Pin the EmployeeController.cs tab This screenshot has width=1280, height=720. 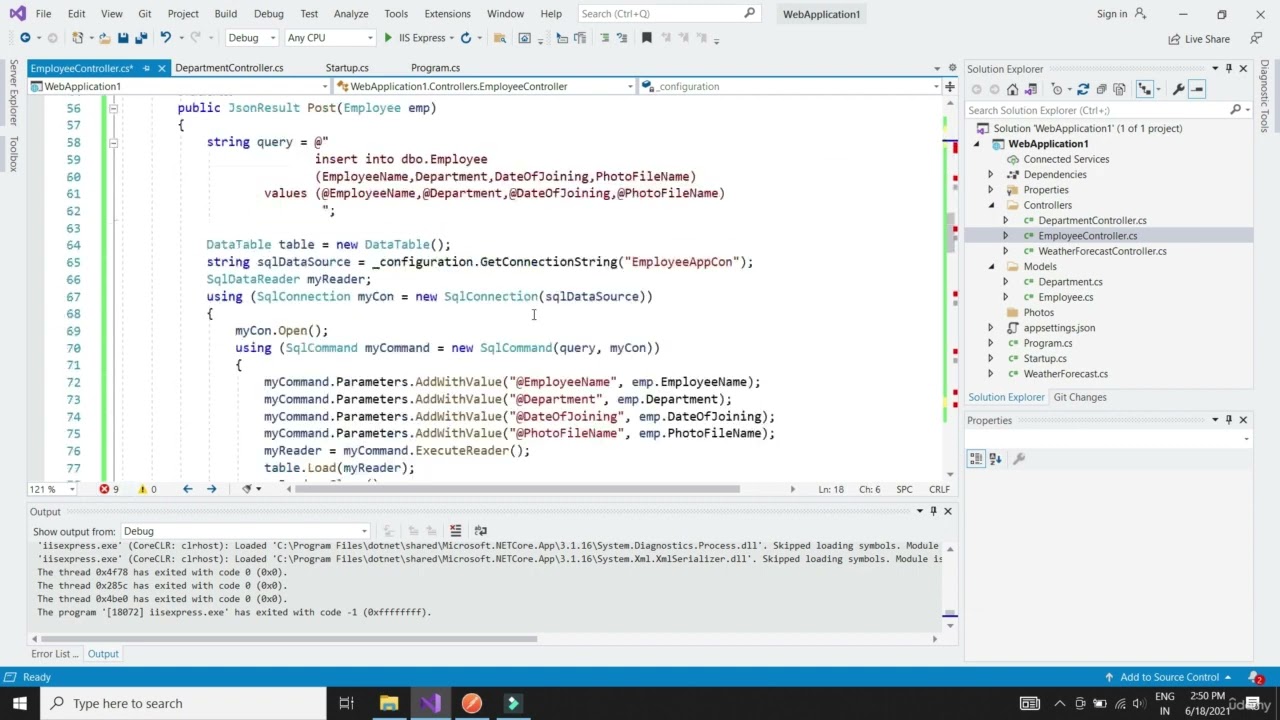coord(146,68)
